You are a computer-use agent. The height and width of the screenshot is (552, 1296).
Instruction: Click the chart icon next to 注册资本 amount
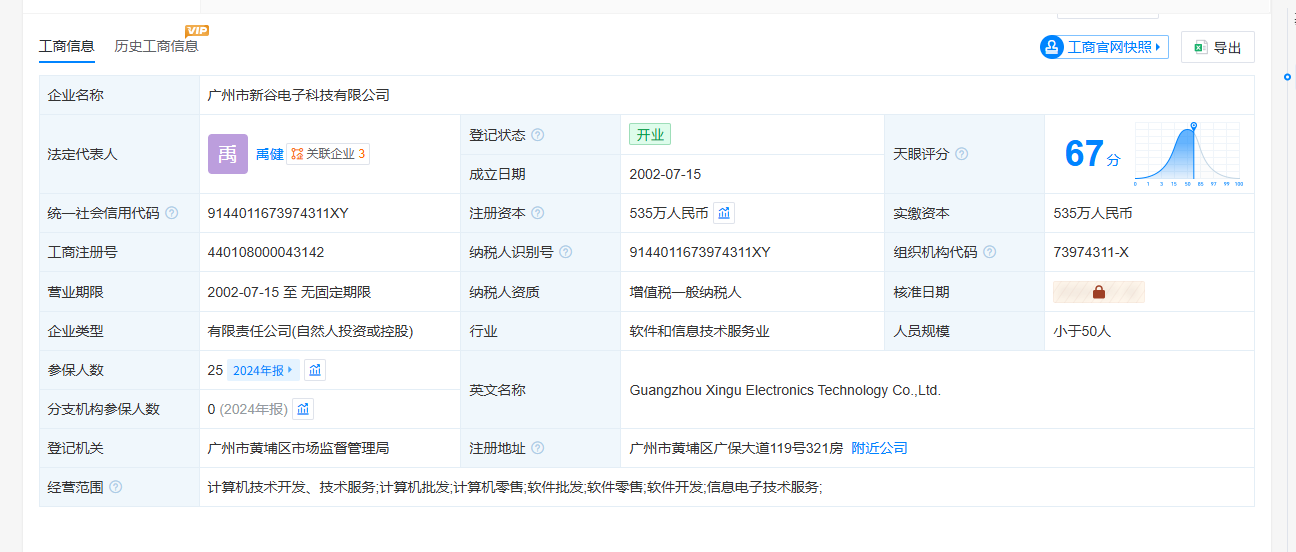725,213
